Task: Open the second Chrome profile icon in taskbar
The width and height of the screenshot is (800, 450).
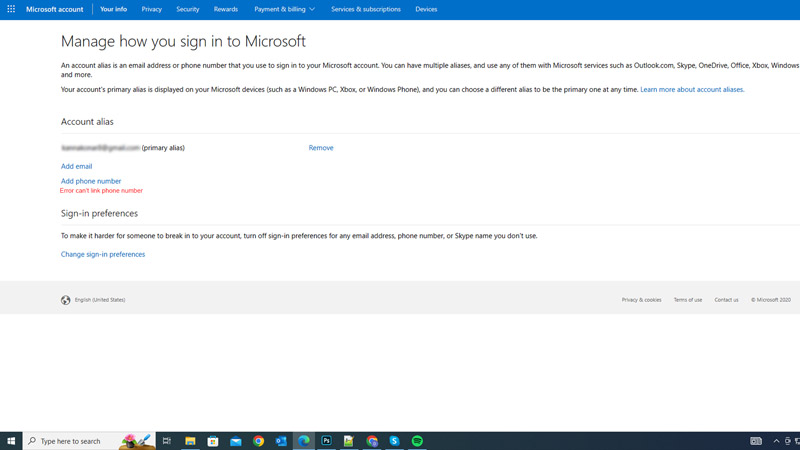Action: pyautogui.click(x=372, y=441)
